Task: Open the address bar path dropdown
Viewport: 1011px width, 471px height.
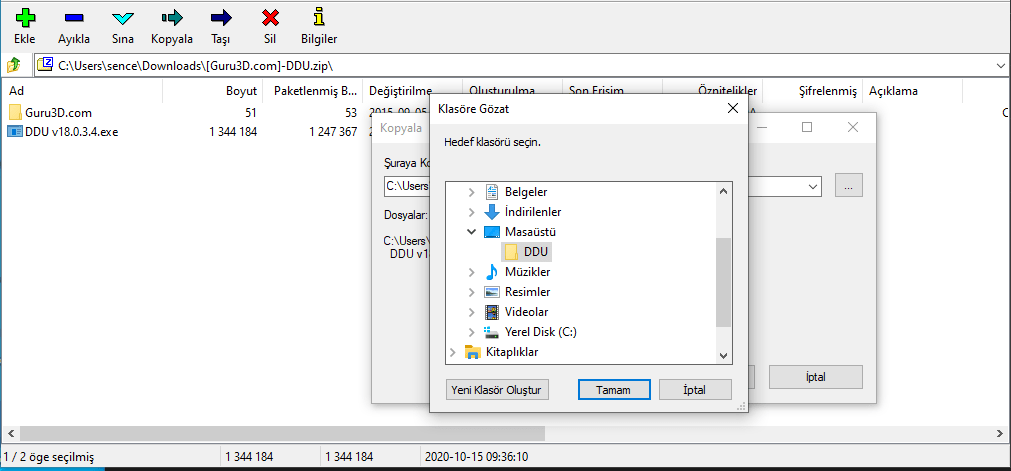Action: tap(1001, 65)
